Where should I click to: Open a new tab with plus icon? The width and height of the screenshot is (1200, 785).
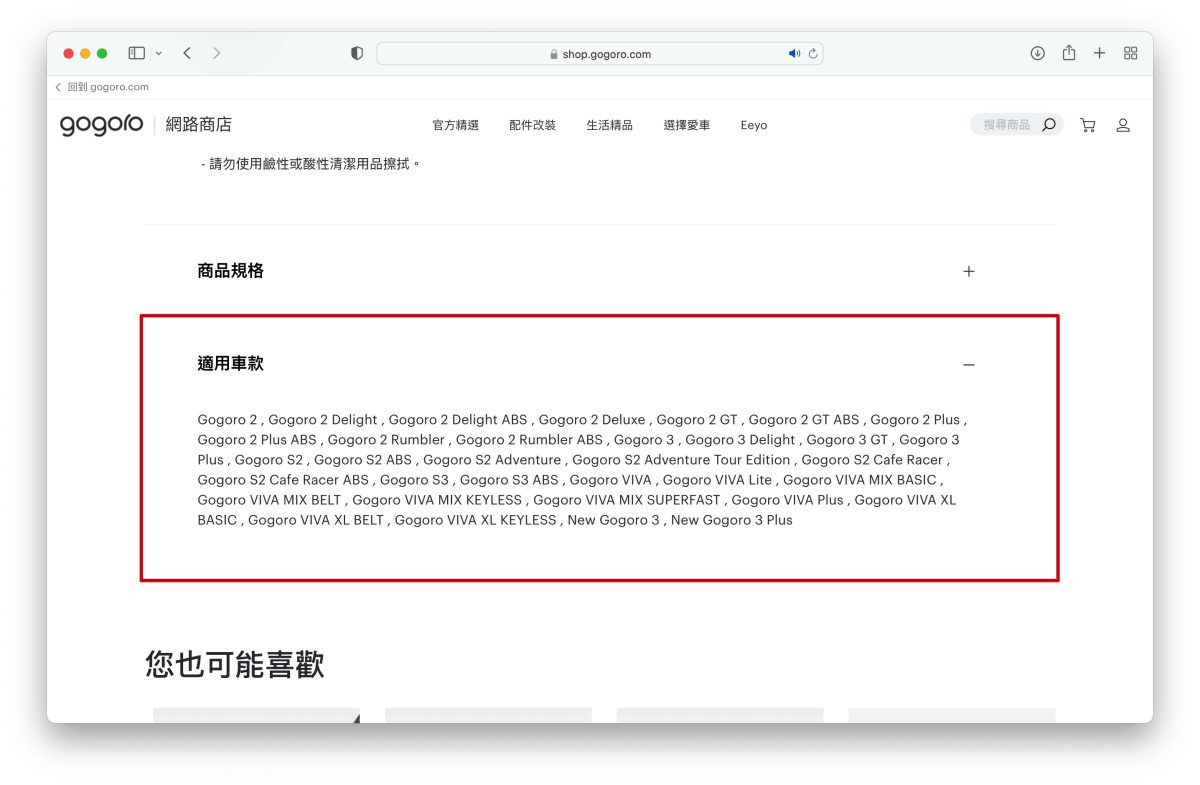point(1099,53)
